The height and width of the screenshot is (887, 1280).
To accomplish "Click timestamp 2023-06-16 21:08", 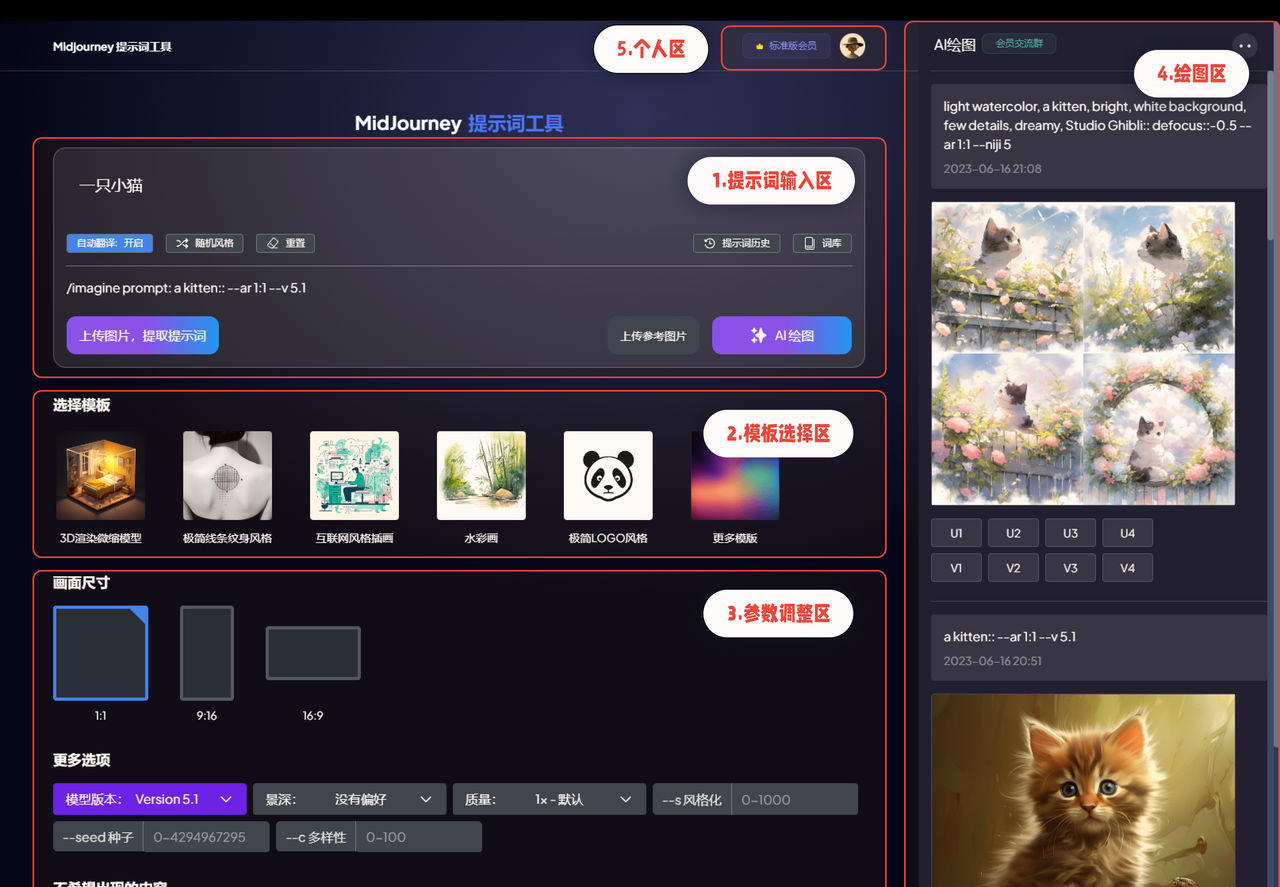I will [992, 169].
